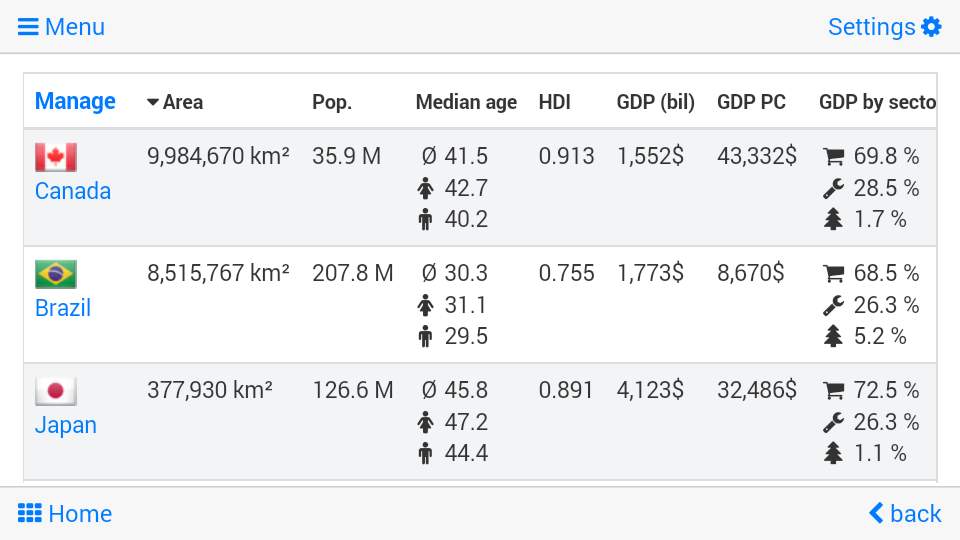Sort by the HDI column header

click(555, 102)
